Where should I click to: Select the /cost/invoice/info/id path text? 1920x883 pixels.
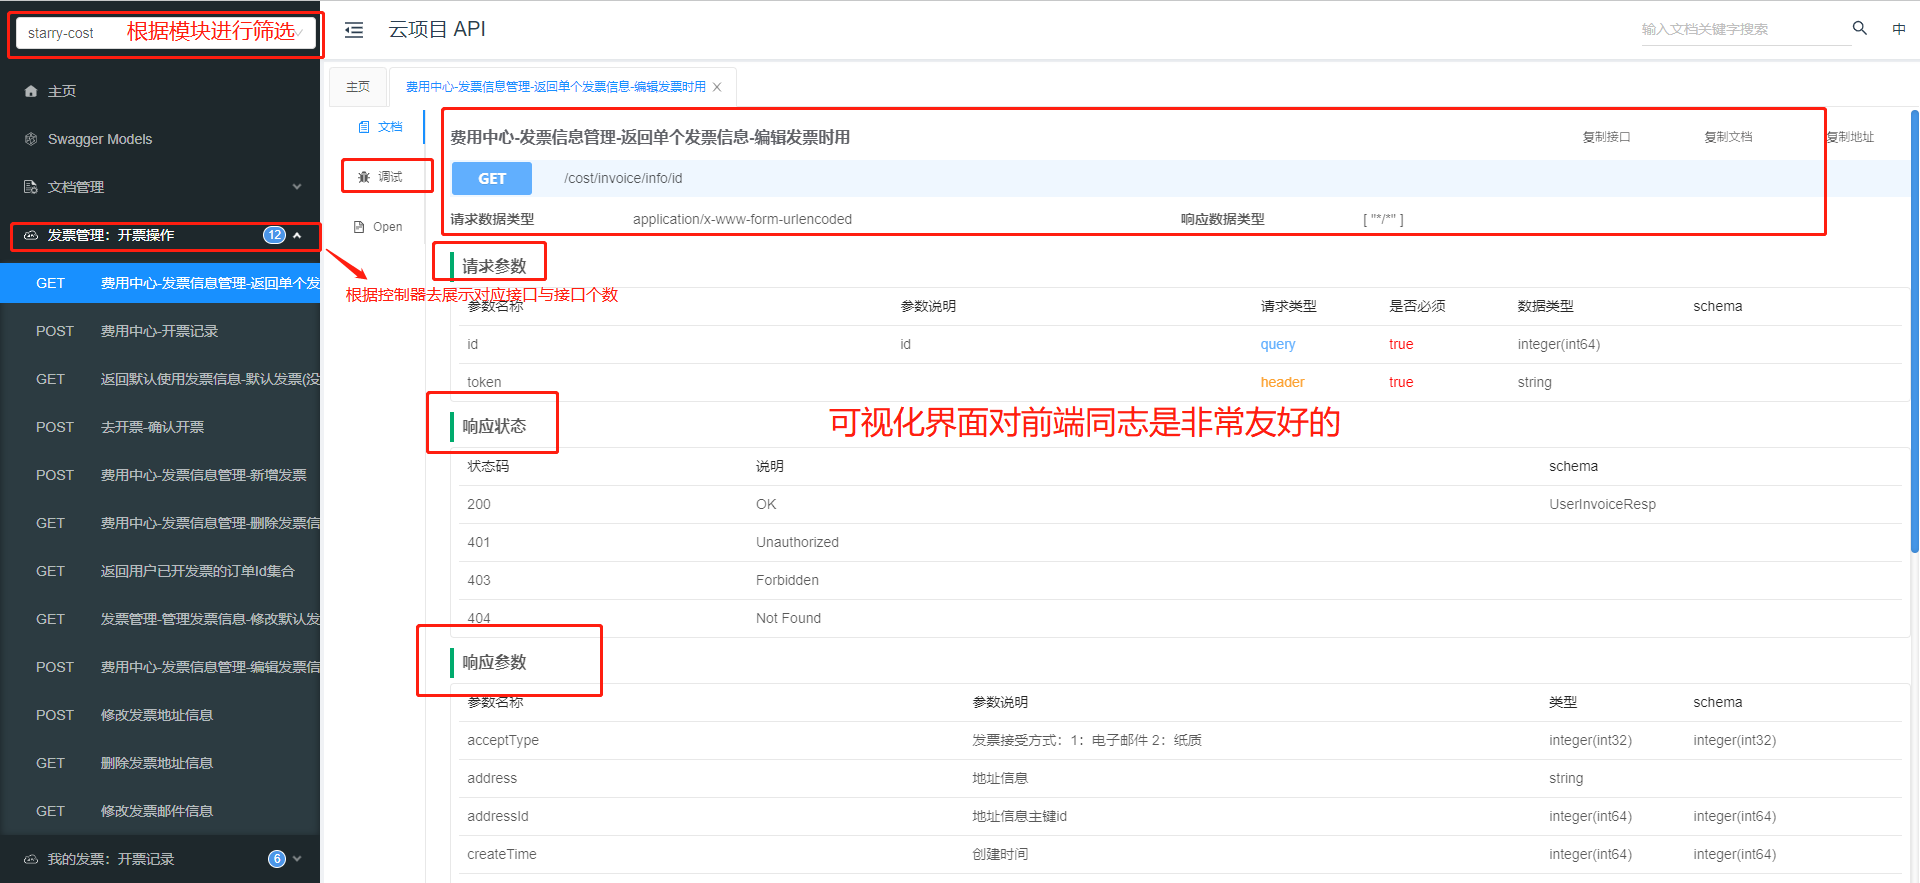click(x=623, y=178)
